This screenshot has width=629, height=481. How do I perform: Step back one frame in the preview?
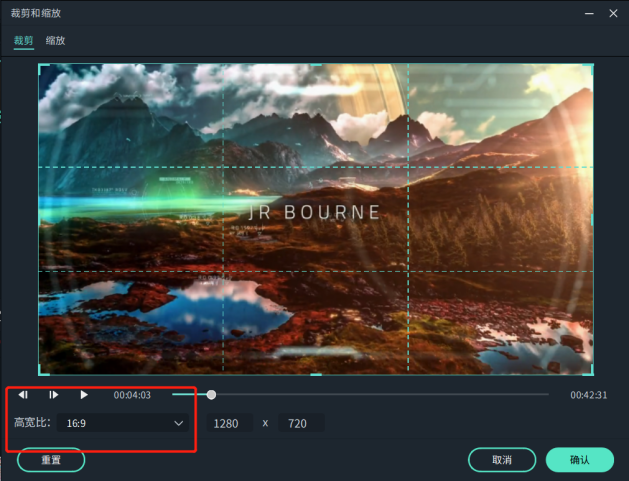[23, 395]
